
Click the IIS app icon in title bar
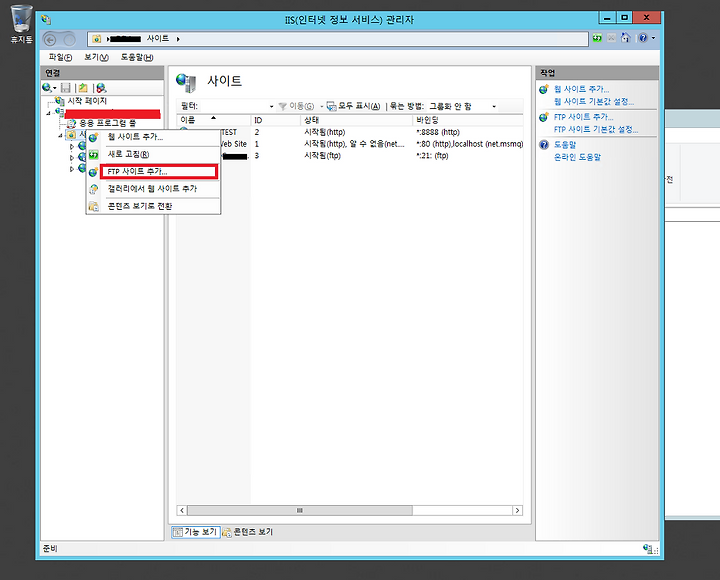[x=46, y=20]
